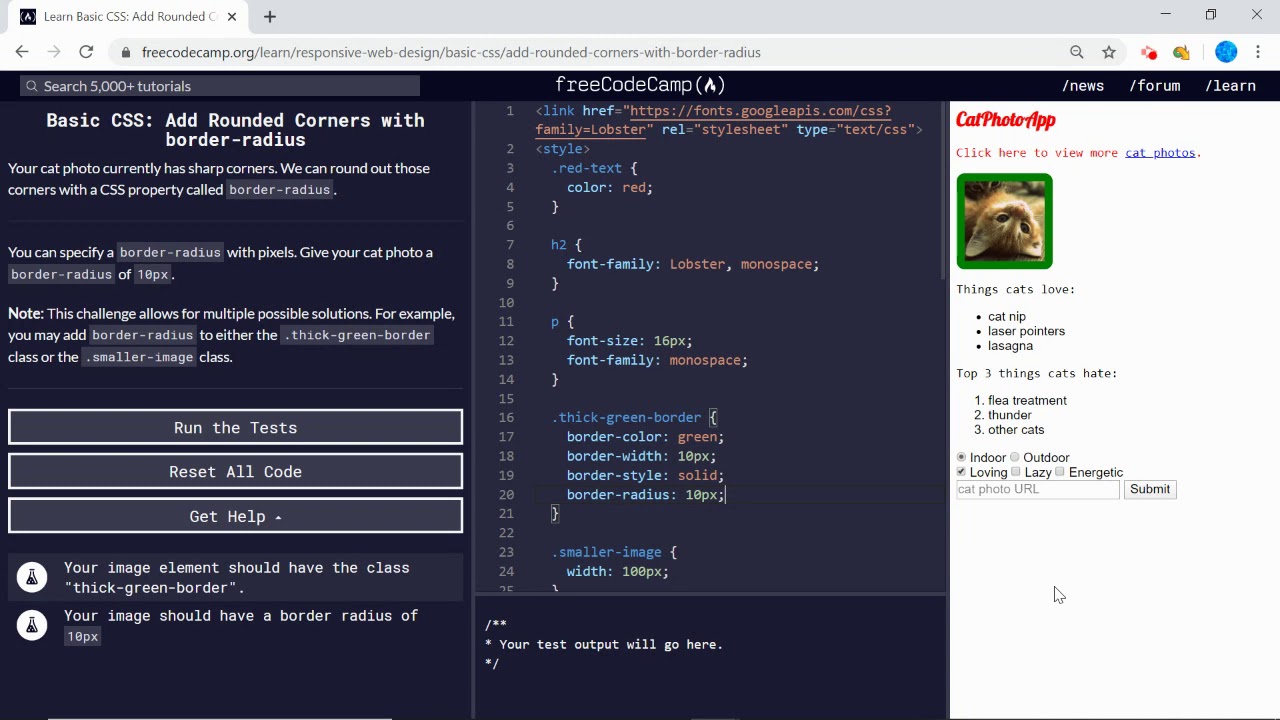This screenshot has width=1280, height=720.
Task: Open a new browser tab
Action: pos(270,16)
